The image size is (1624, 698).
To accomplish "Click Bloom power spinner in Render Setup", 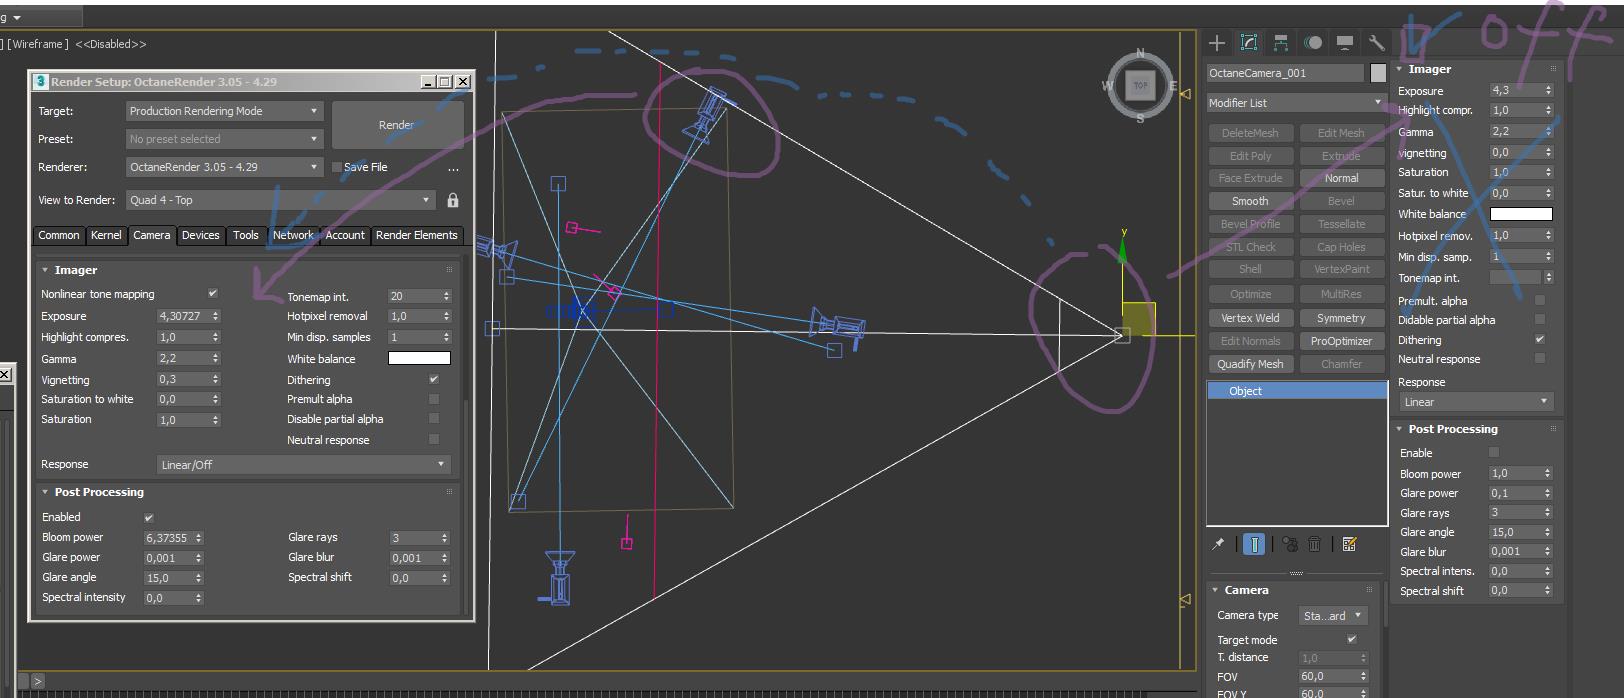I will pos(199,538).
